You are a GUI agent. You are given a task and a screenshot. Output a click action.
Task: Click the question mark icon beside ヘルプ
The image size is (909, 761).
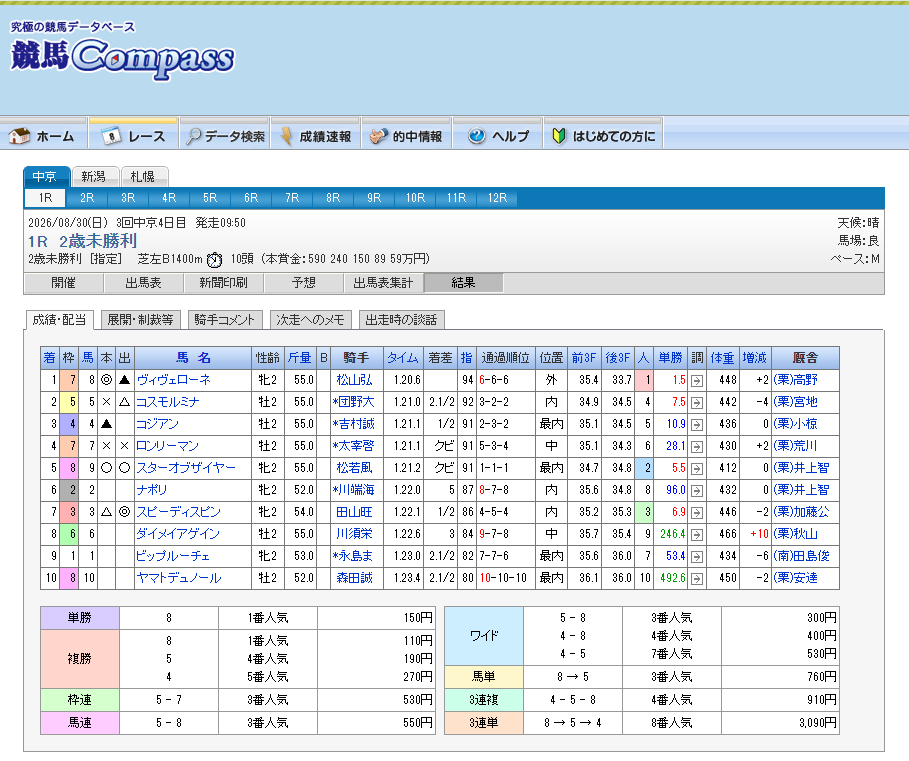tap(477, 136)
